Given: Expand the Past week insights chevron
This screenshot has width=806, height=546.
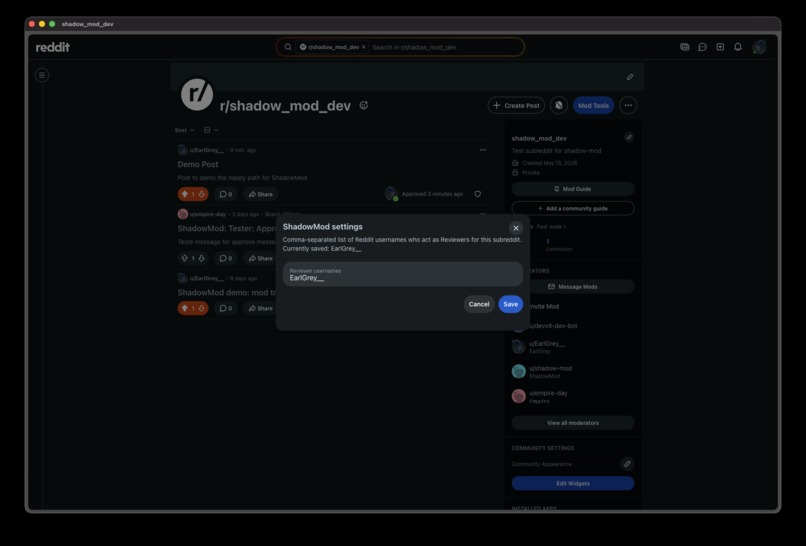Looking at the screenshot, I should click(x=564, y=227).
